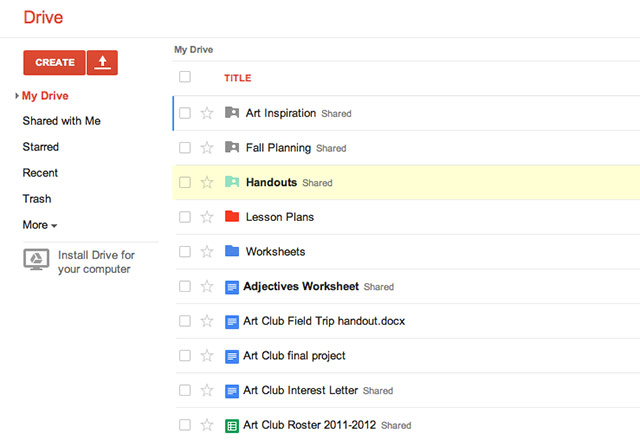Open the Art Club Interest Letter document

coord(300,391)
